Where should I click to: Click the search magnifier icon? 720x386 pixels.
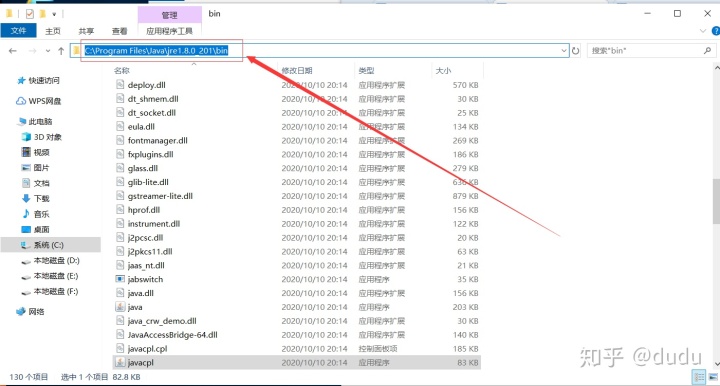pos(707,50)
